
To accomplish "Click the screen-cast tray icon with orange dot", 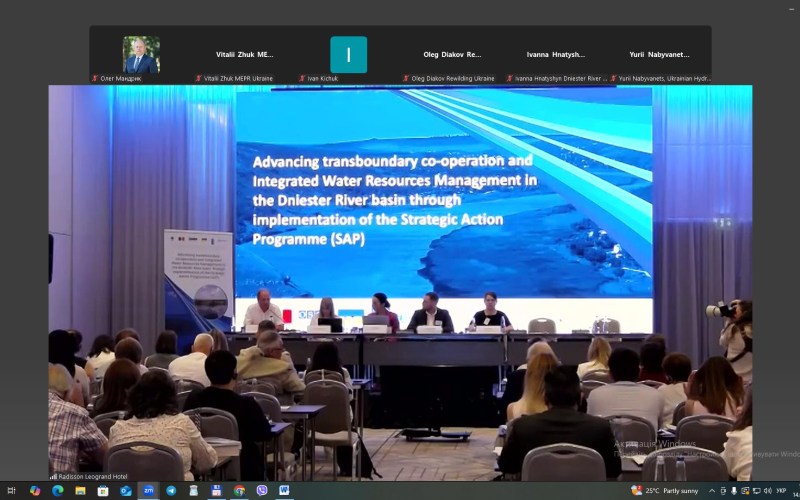I will pos(745,491).
